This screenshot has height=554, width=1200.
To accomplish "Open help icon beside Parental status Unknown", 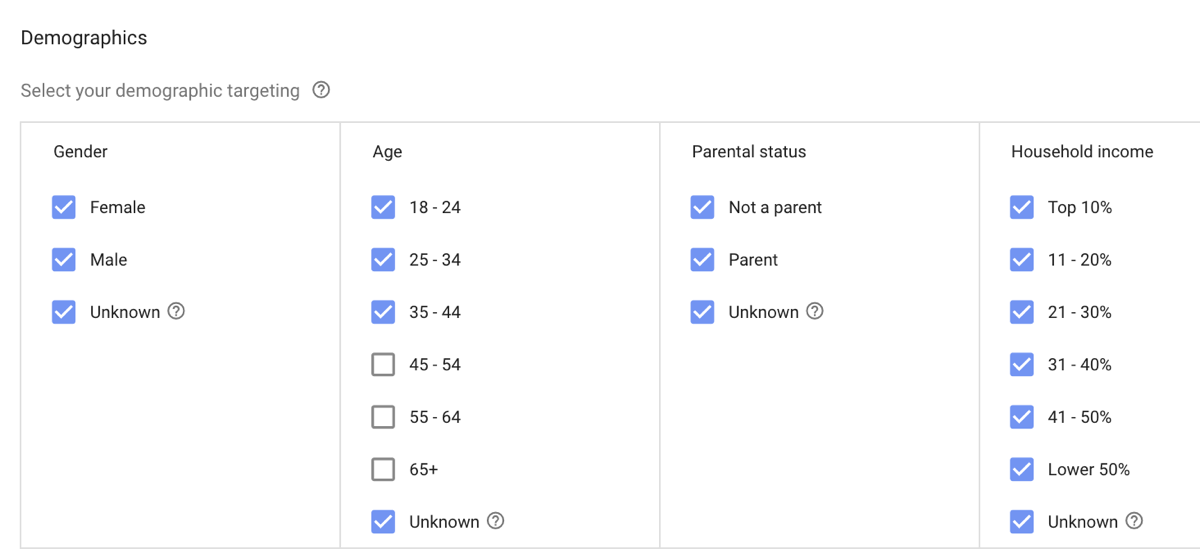I will click(815, 311).
